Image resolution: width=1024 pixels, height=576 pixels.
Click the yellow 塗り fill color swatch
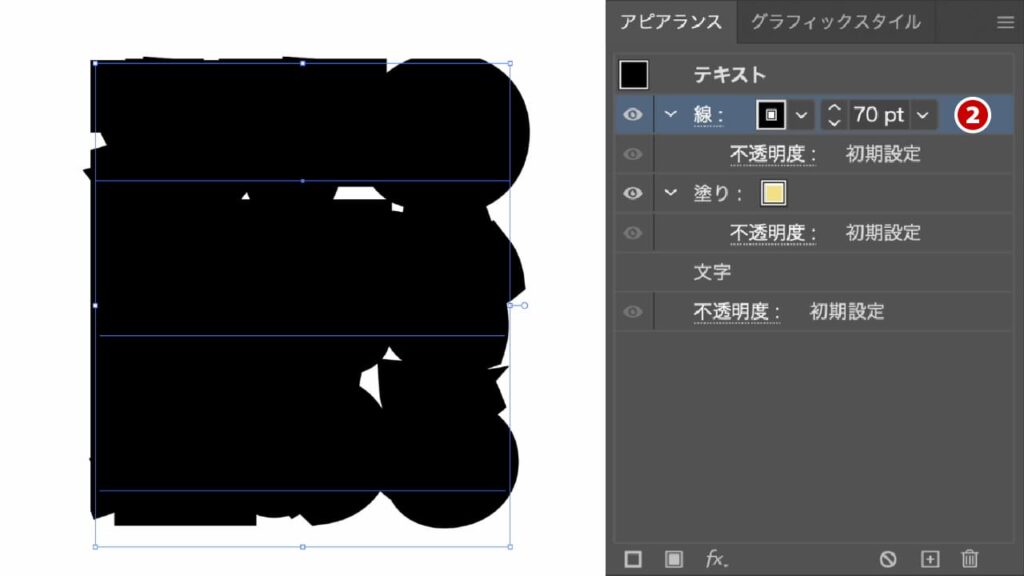(773, 193)
